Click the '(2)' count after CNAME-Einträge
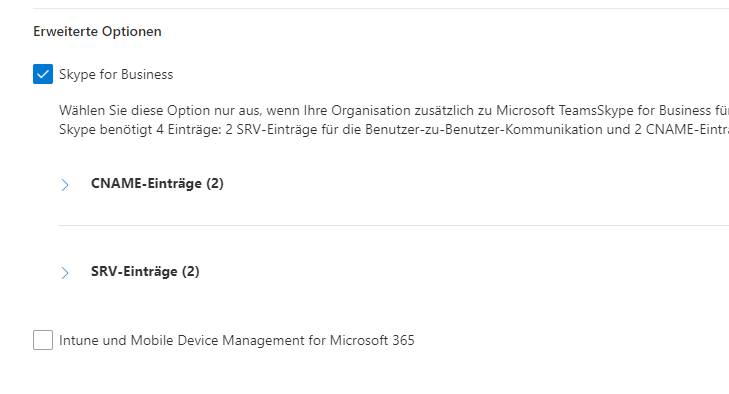The image size is (729, 394). 214,183
